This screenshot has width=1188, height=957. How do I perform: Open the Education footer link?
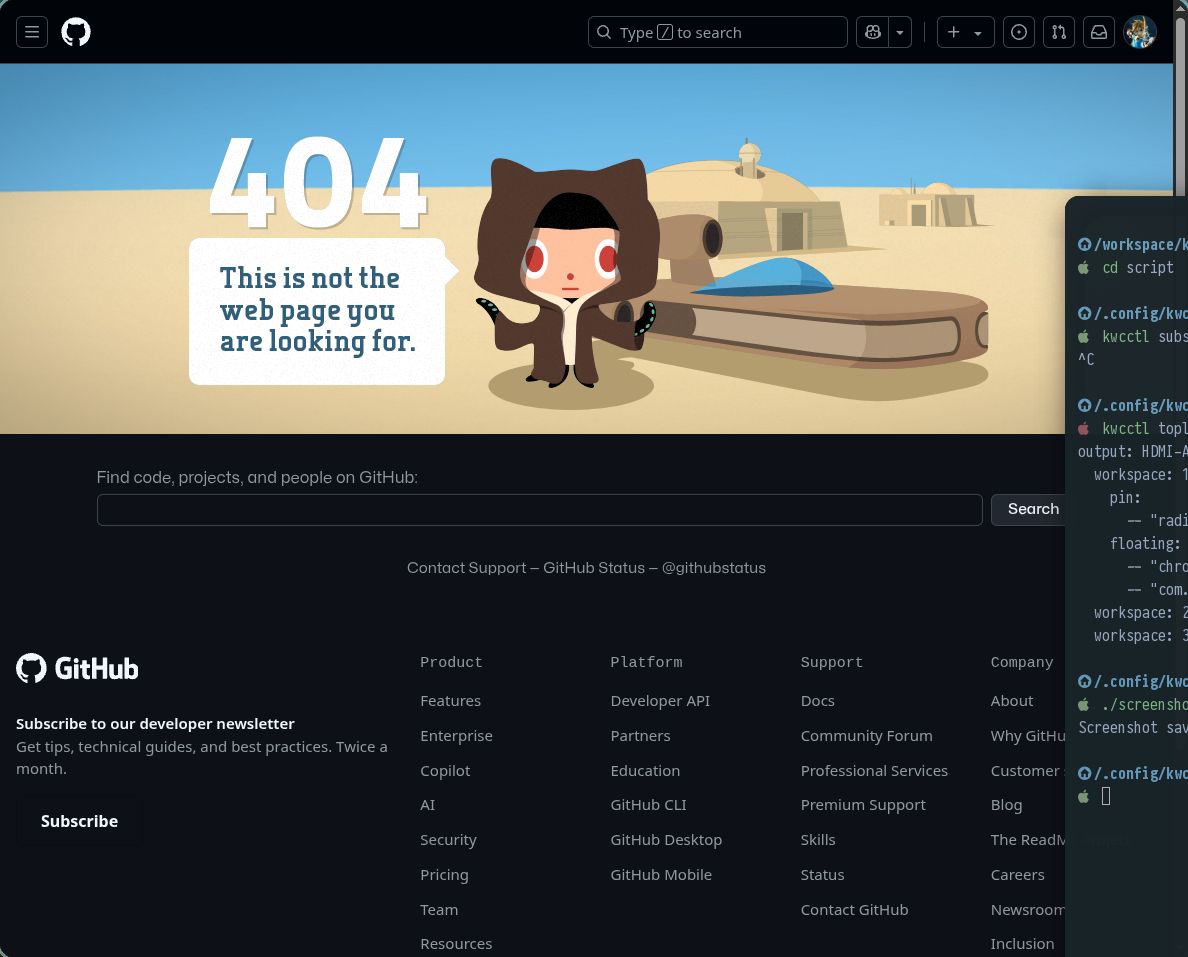pyautogui.click(x=646, y=771)
